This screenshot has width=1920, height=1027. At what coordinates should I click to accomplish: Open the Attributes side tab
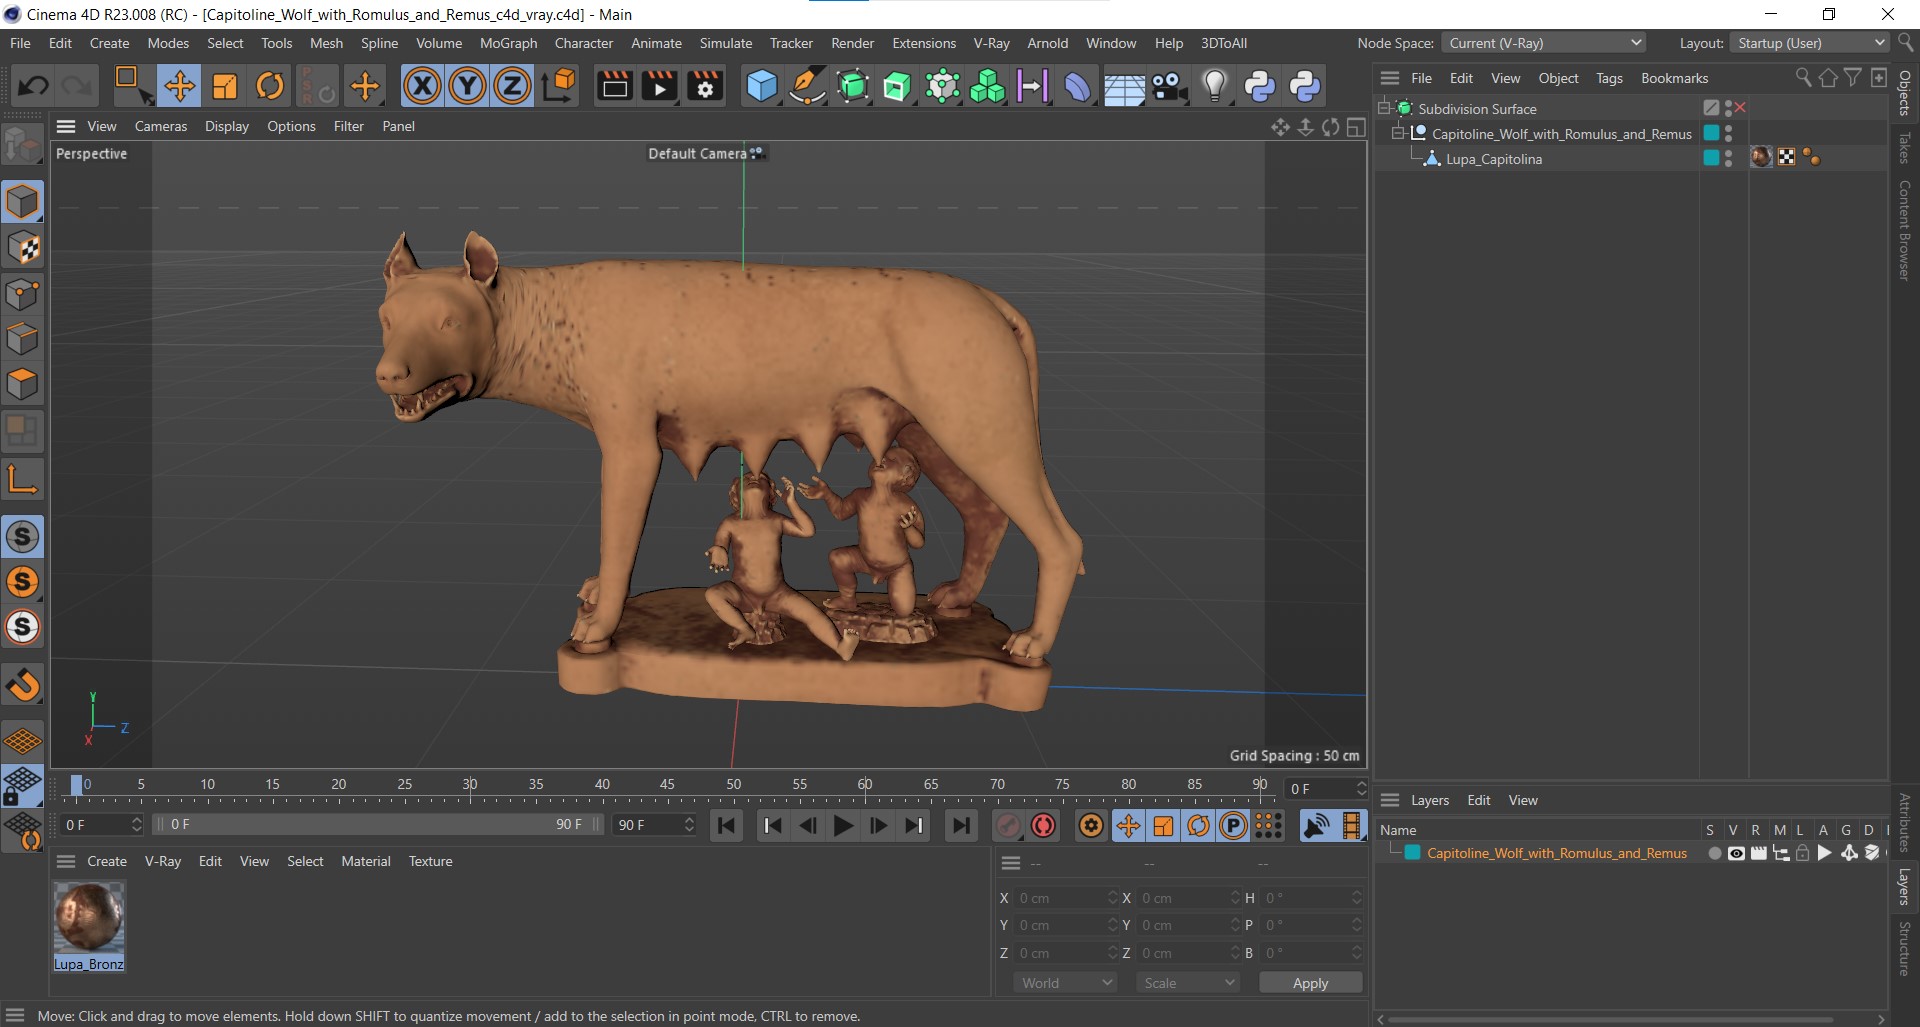tap(1904, 822)
